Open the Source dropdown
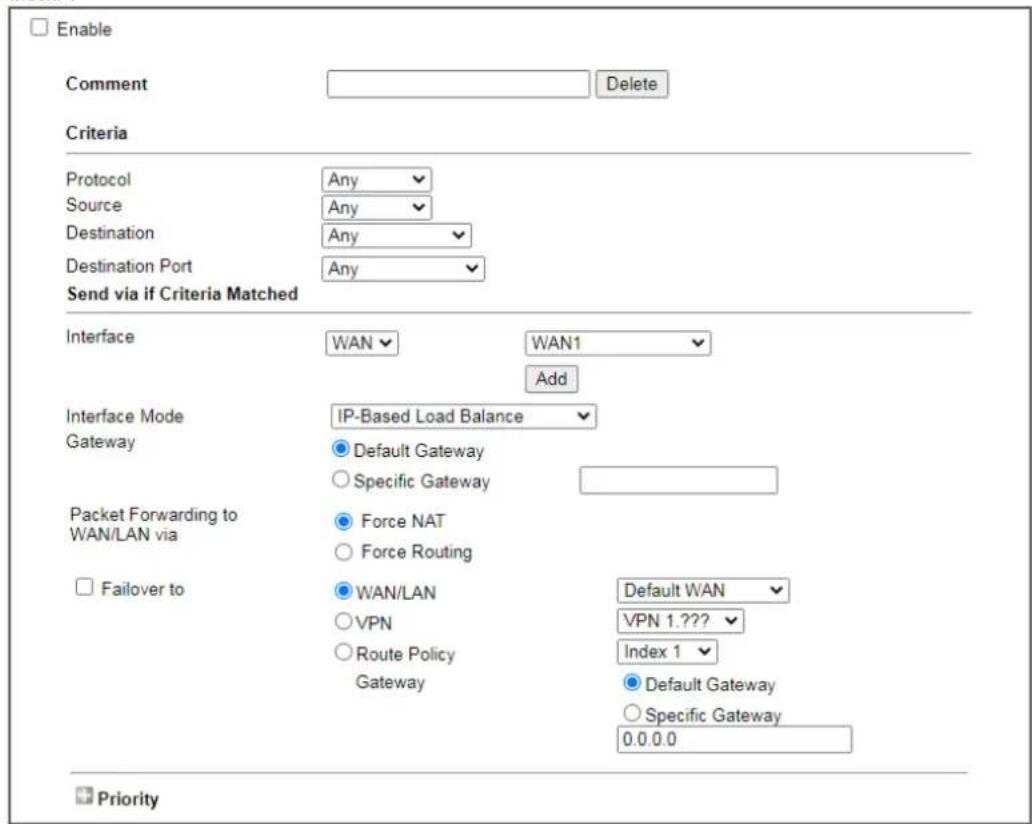 376,208
